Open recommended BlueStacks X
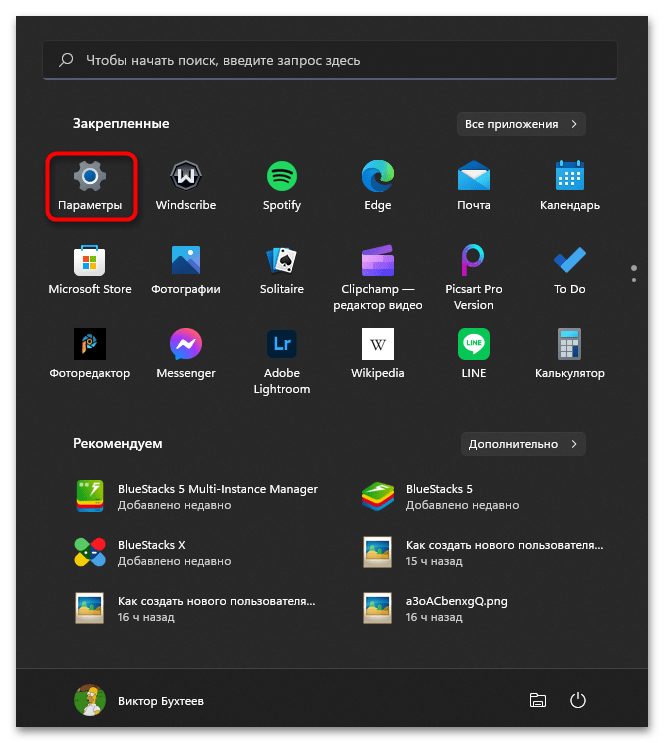 pos(154,553)
